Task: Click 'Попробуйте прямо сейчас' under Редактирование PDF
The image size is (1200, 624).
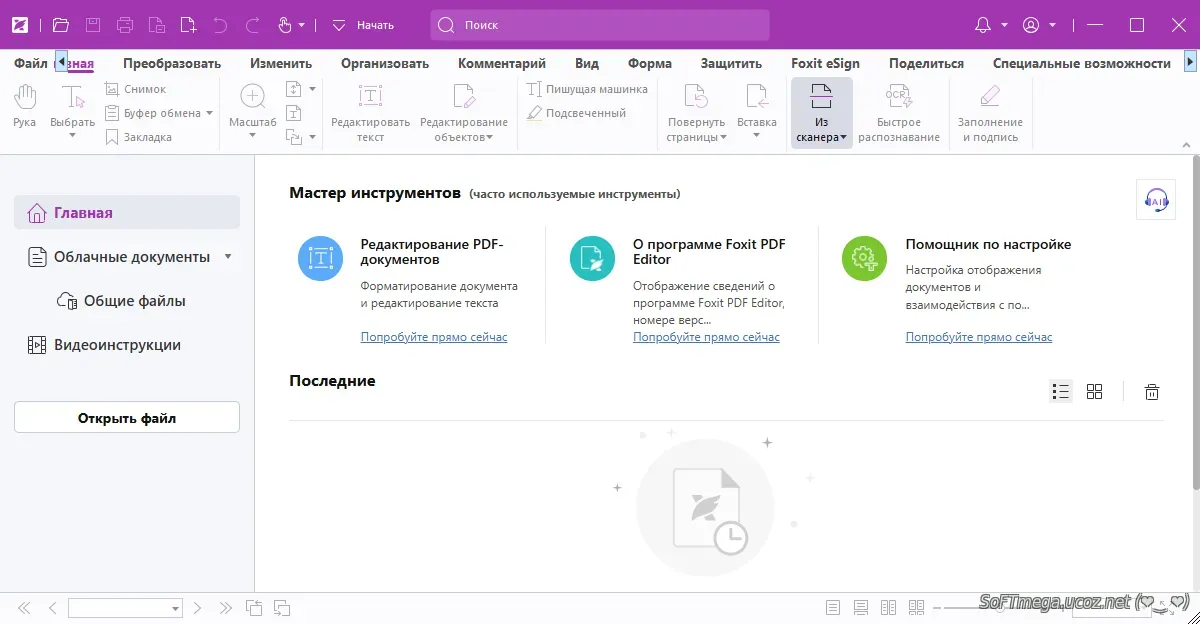Action: coord(433,337)
